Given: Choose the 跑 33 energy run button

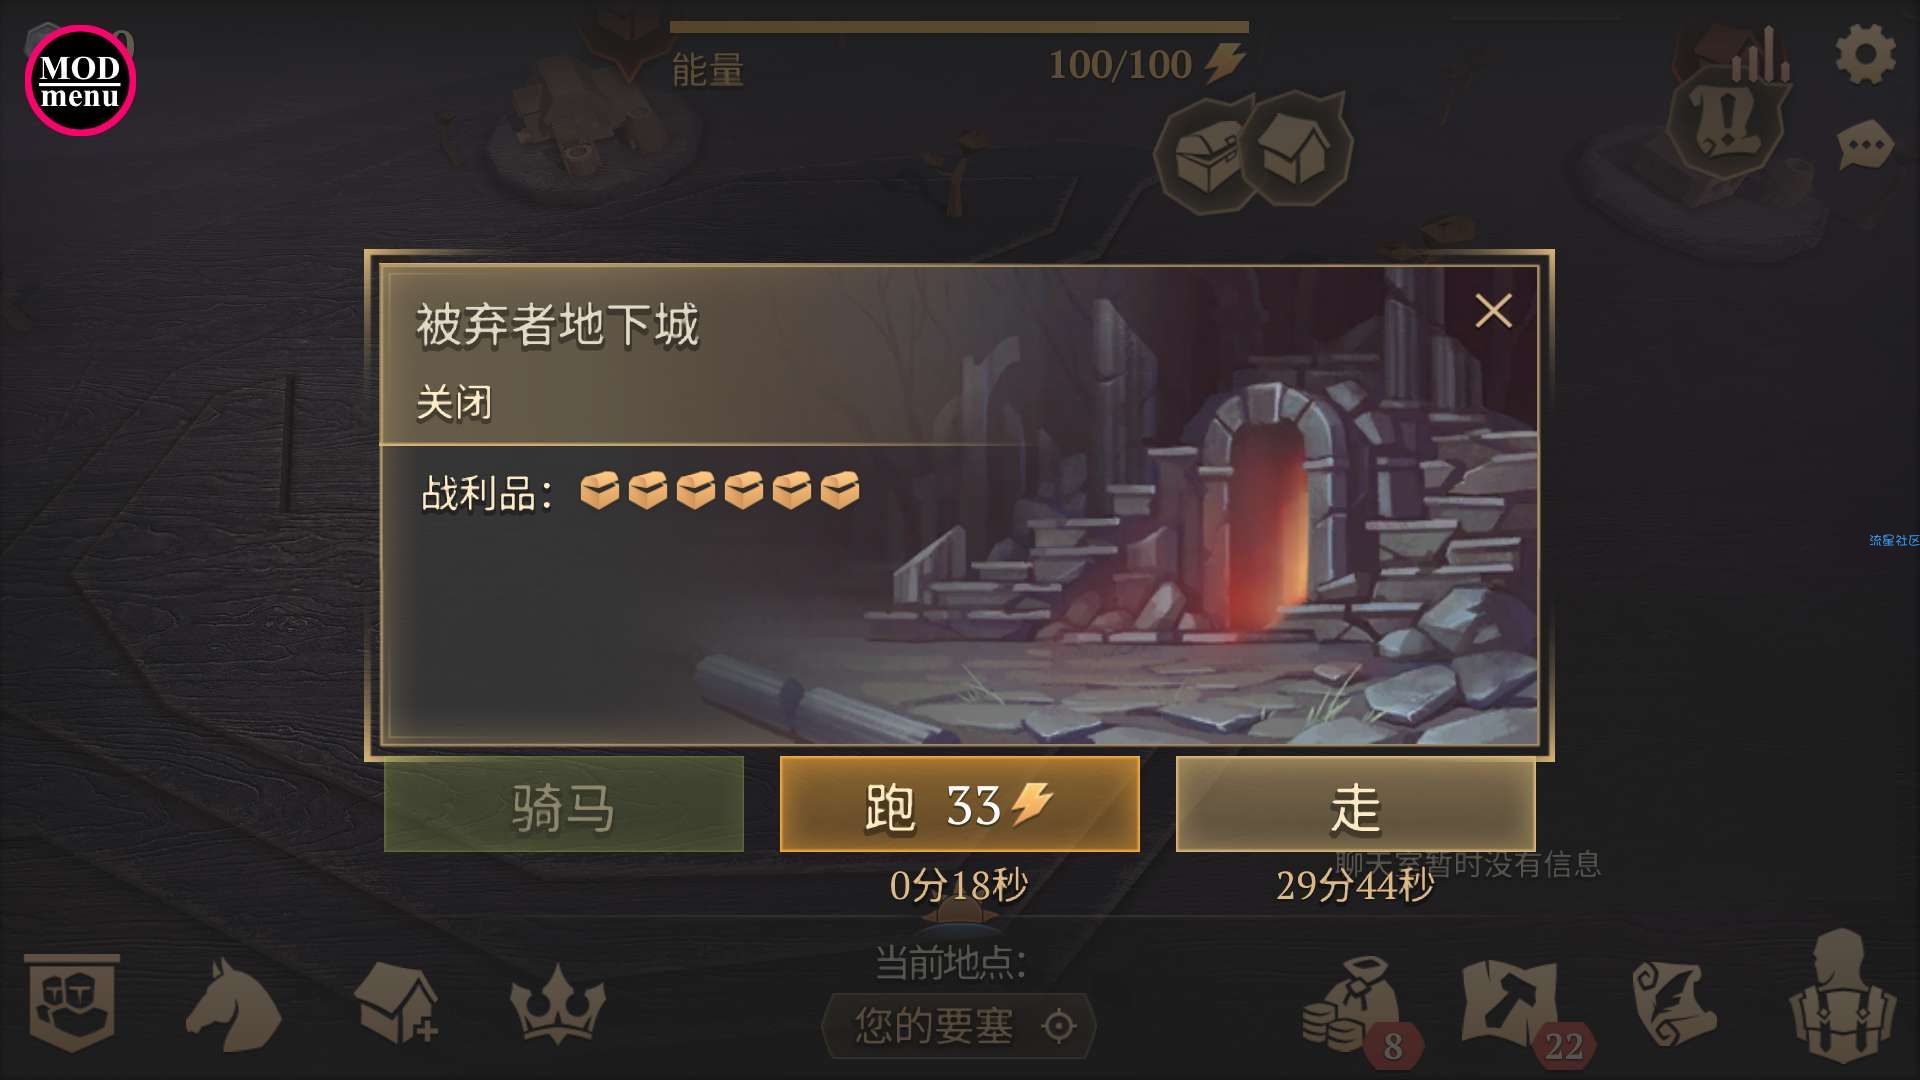Looking at the screenshot, I should 959,804.
